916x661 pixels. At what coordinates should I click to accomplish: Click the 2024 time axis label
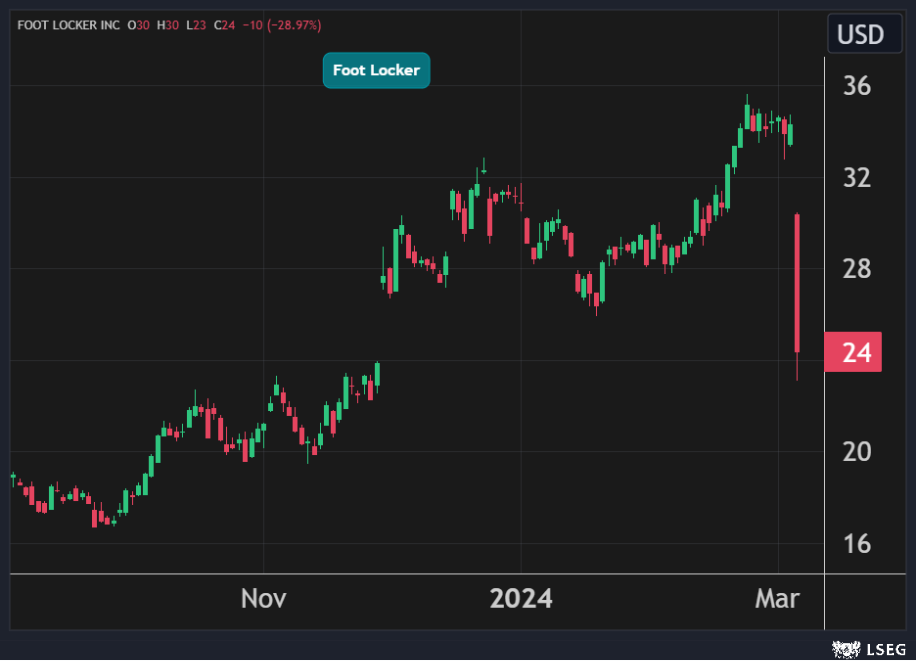pos(520,599)
